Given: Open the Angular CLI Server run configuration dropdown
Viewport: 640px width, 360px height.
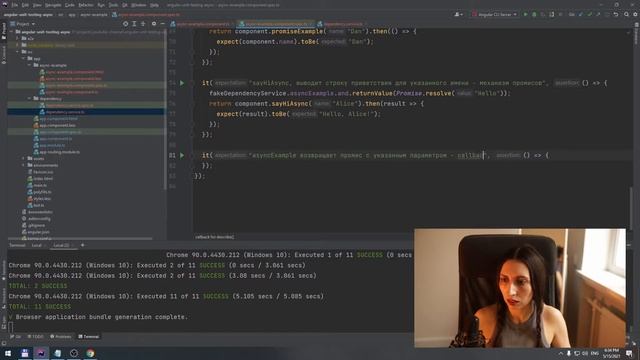Looking at the screenshot, I should 495,14.
